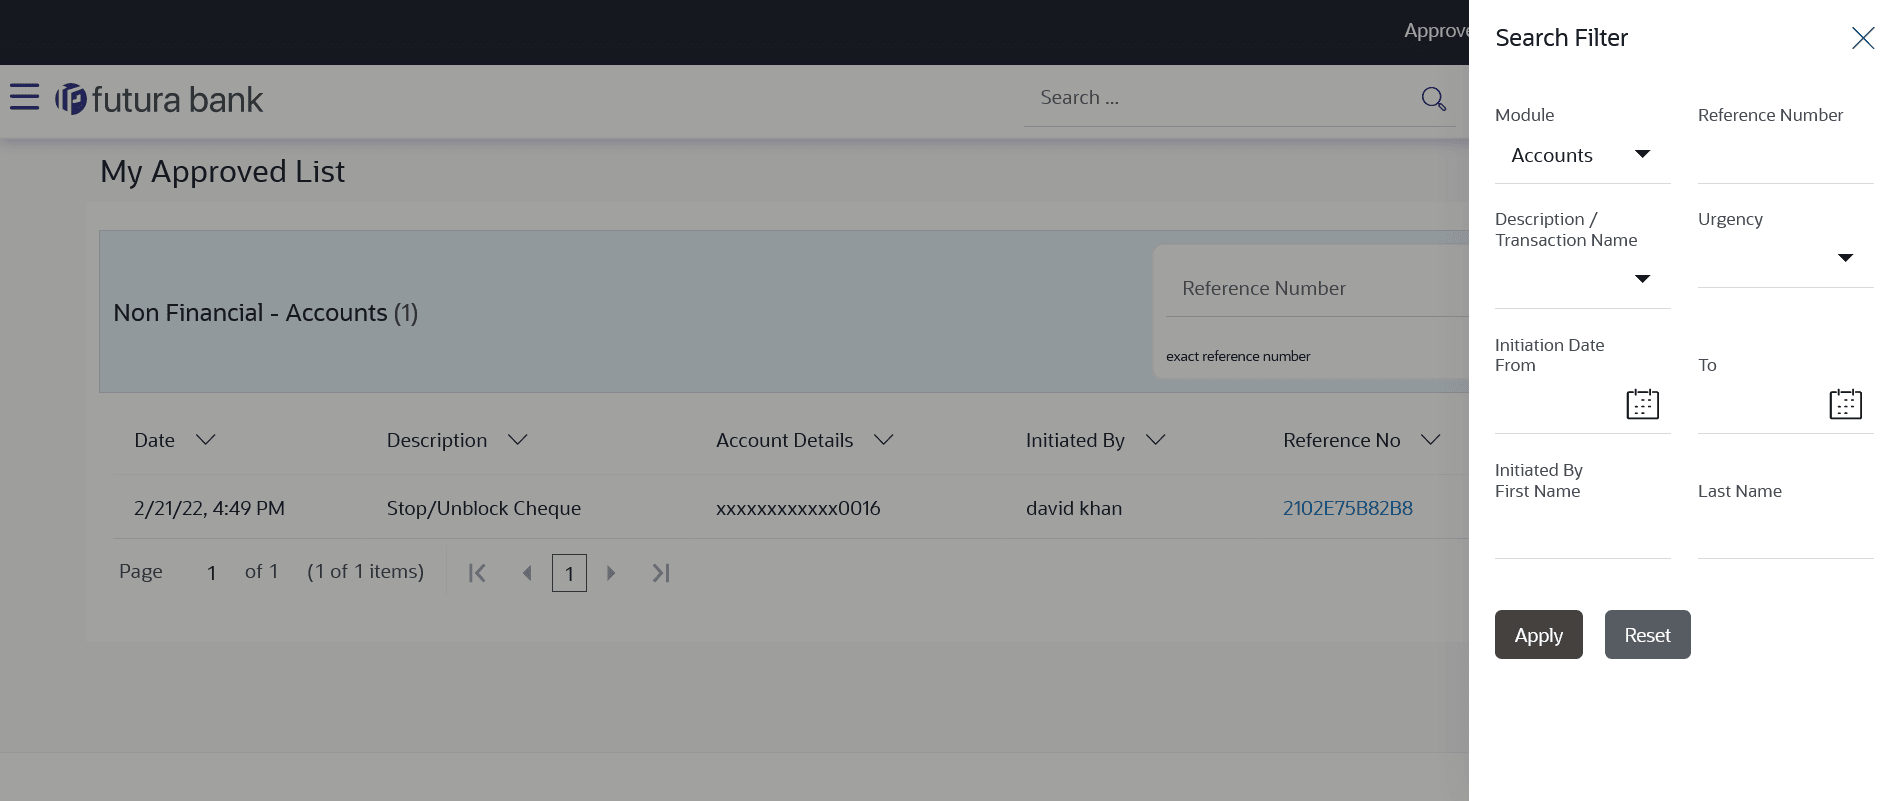The height and width of the screenshot is (801, 1900).
Task: Go to the previous page
Action: coord(527,573)
